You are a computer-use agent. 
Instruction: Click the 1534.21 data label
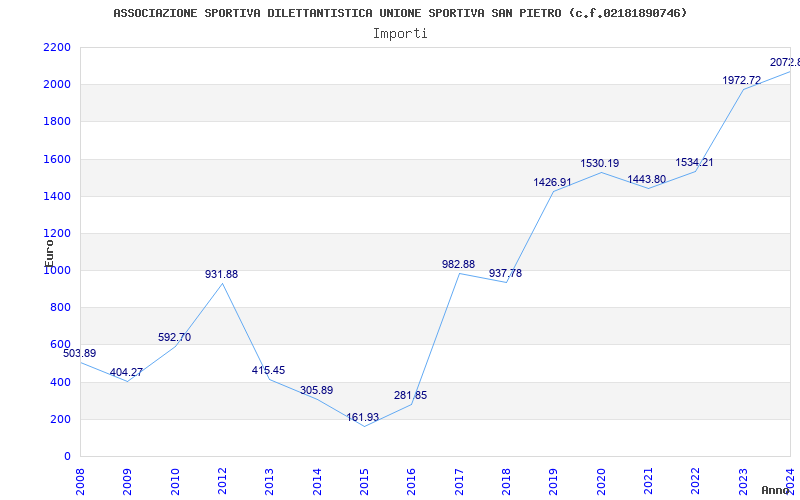click(x=694, y=163)
